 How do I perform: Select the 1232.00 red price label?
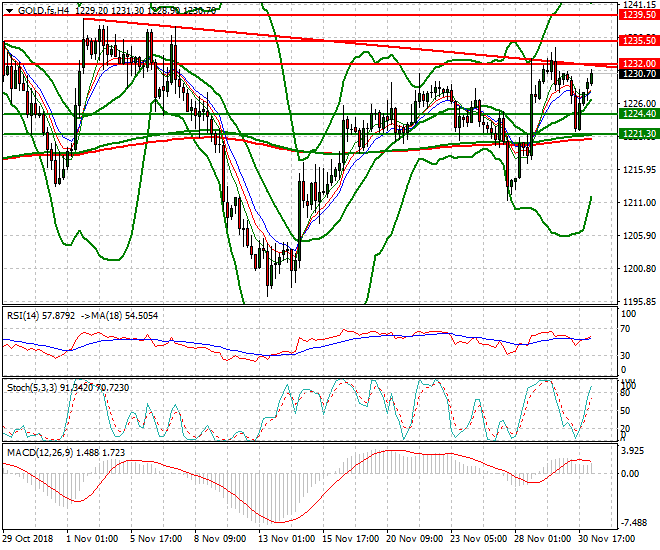point(639,64)
